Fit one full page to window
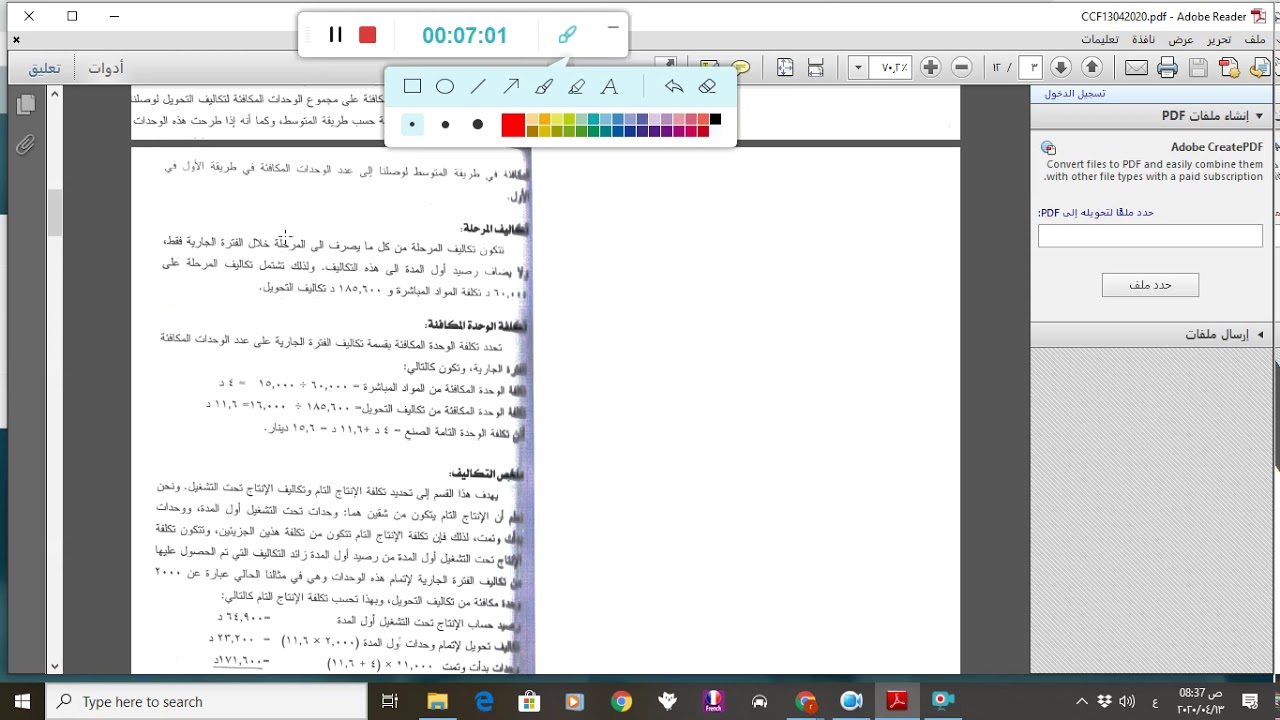 pos(785,67)
